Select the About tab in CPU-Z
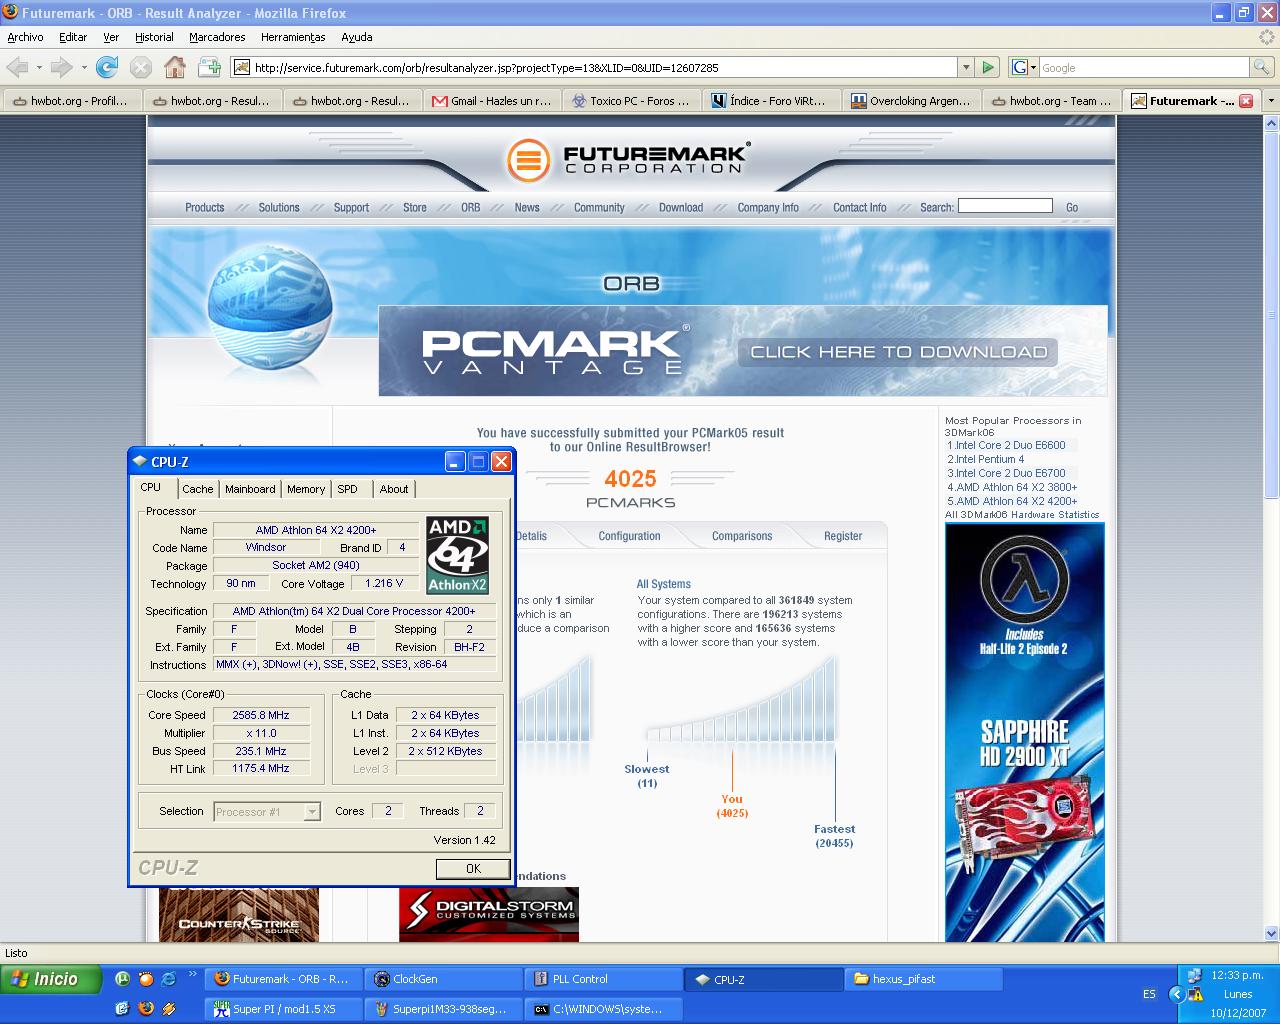Viewport: 1280px width, 1024px height. point(394,489)
